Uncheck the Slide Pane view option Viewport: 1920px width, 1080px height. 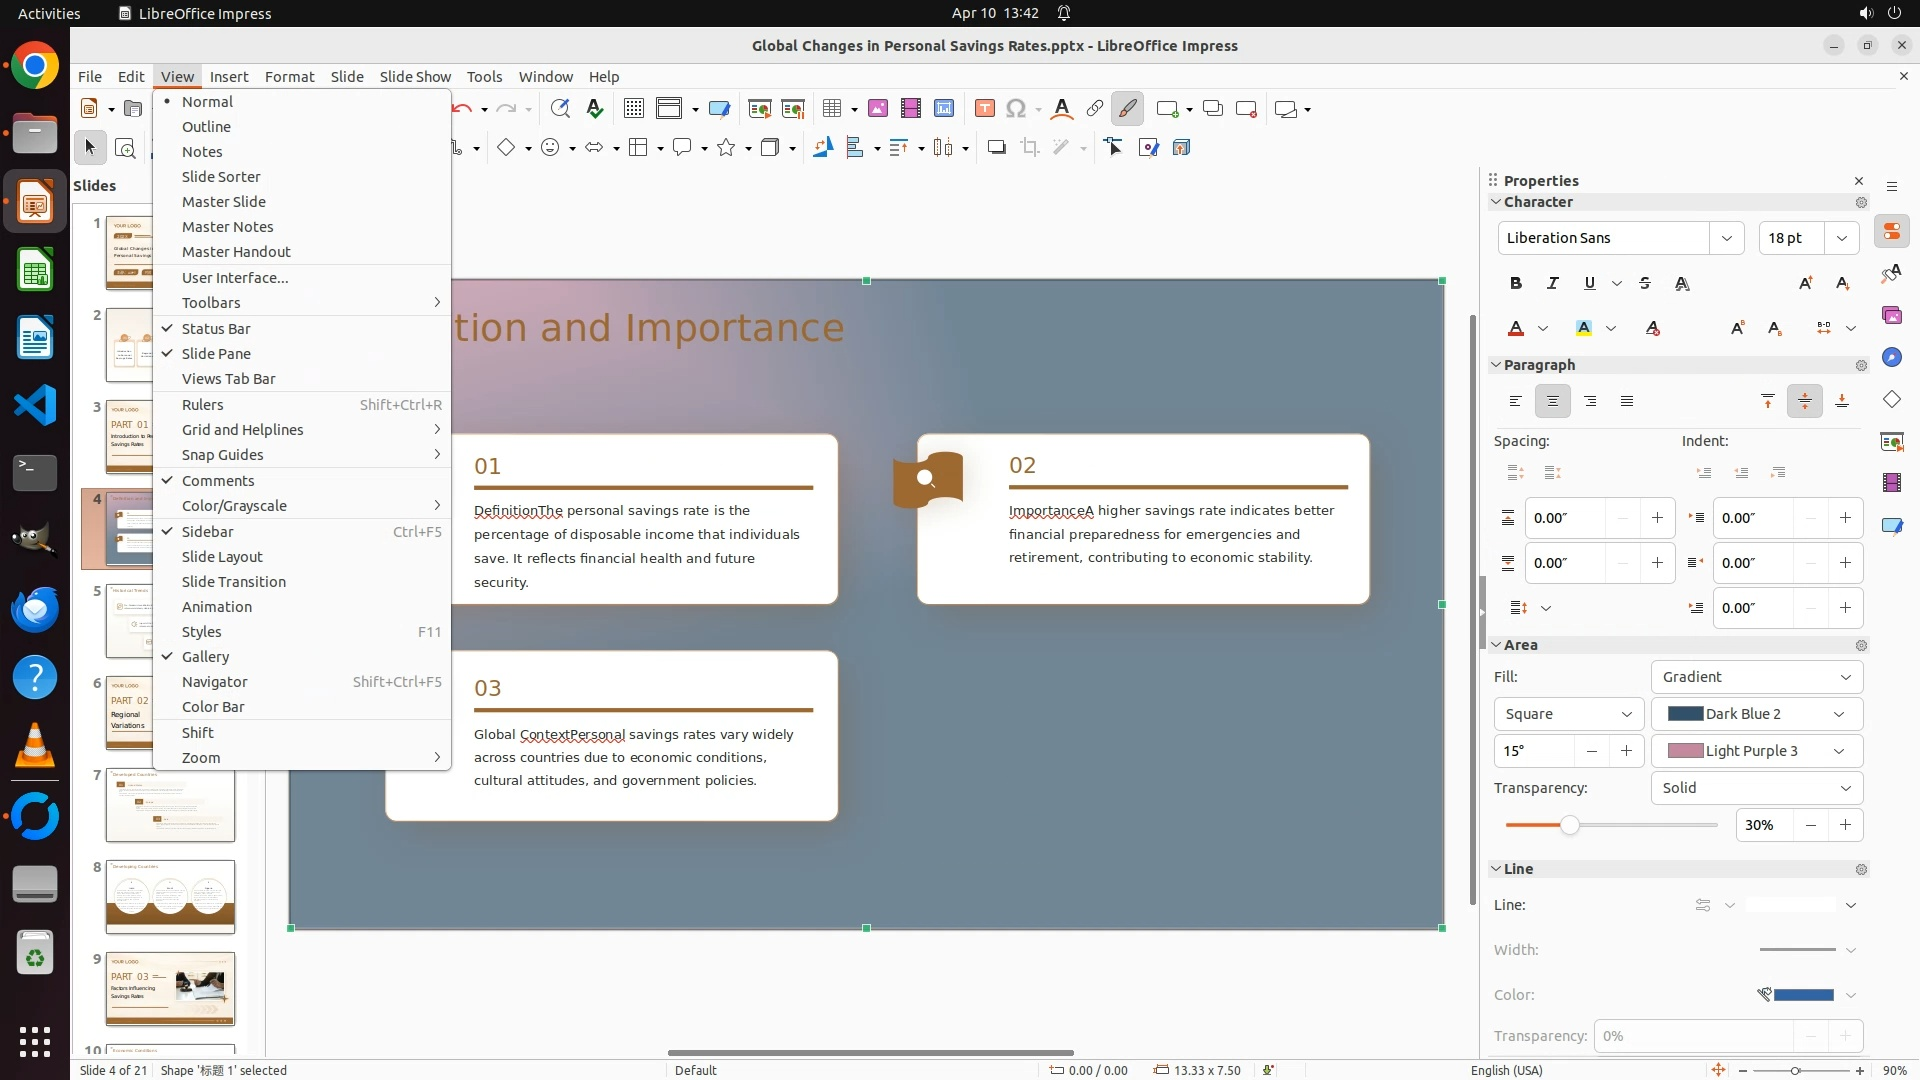pyautogui.click(x=216, y=354)
